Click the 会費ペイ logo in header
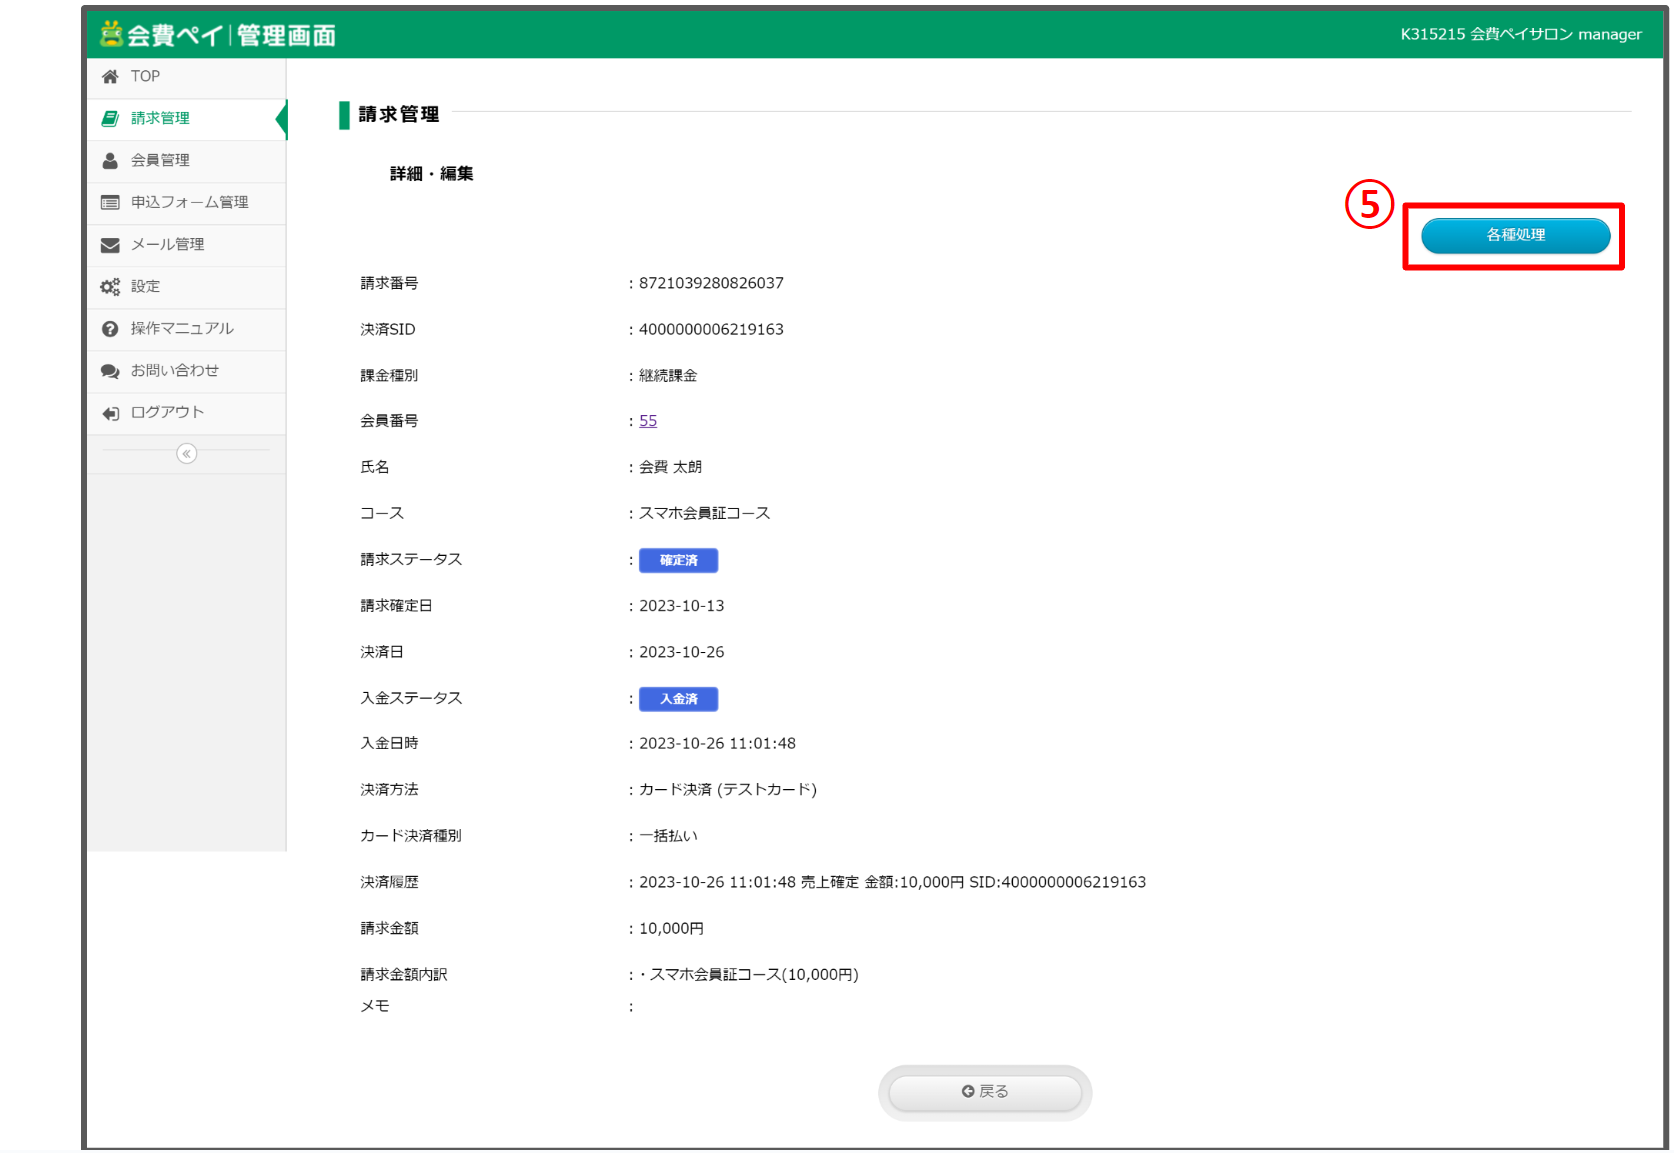The width and height of the screenshot is (1674, 1153). click(218, 35)
